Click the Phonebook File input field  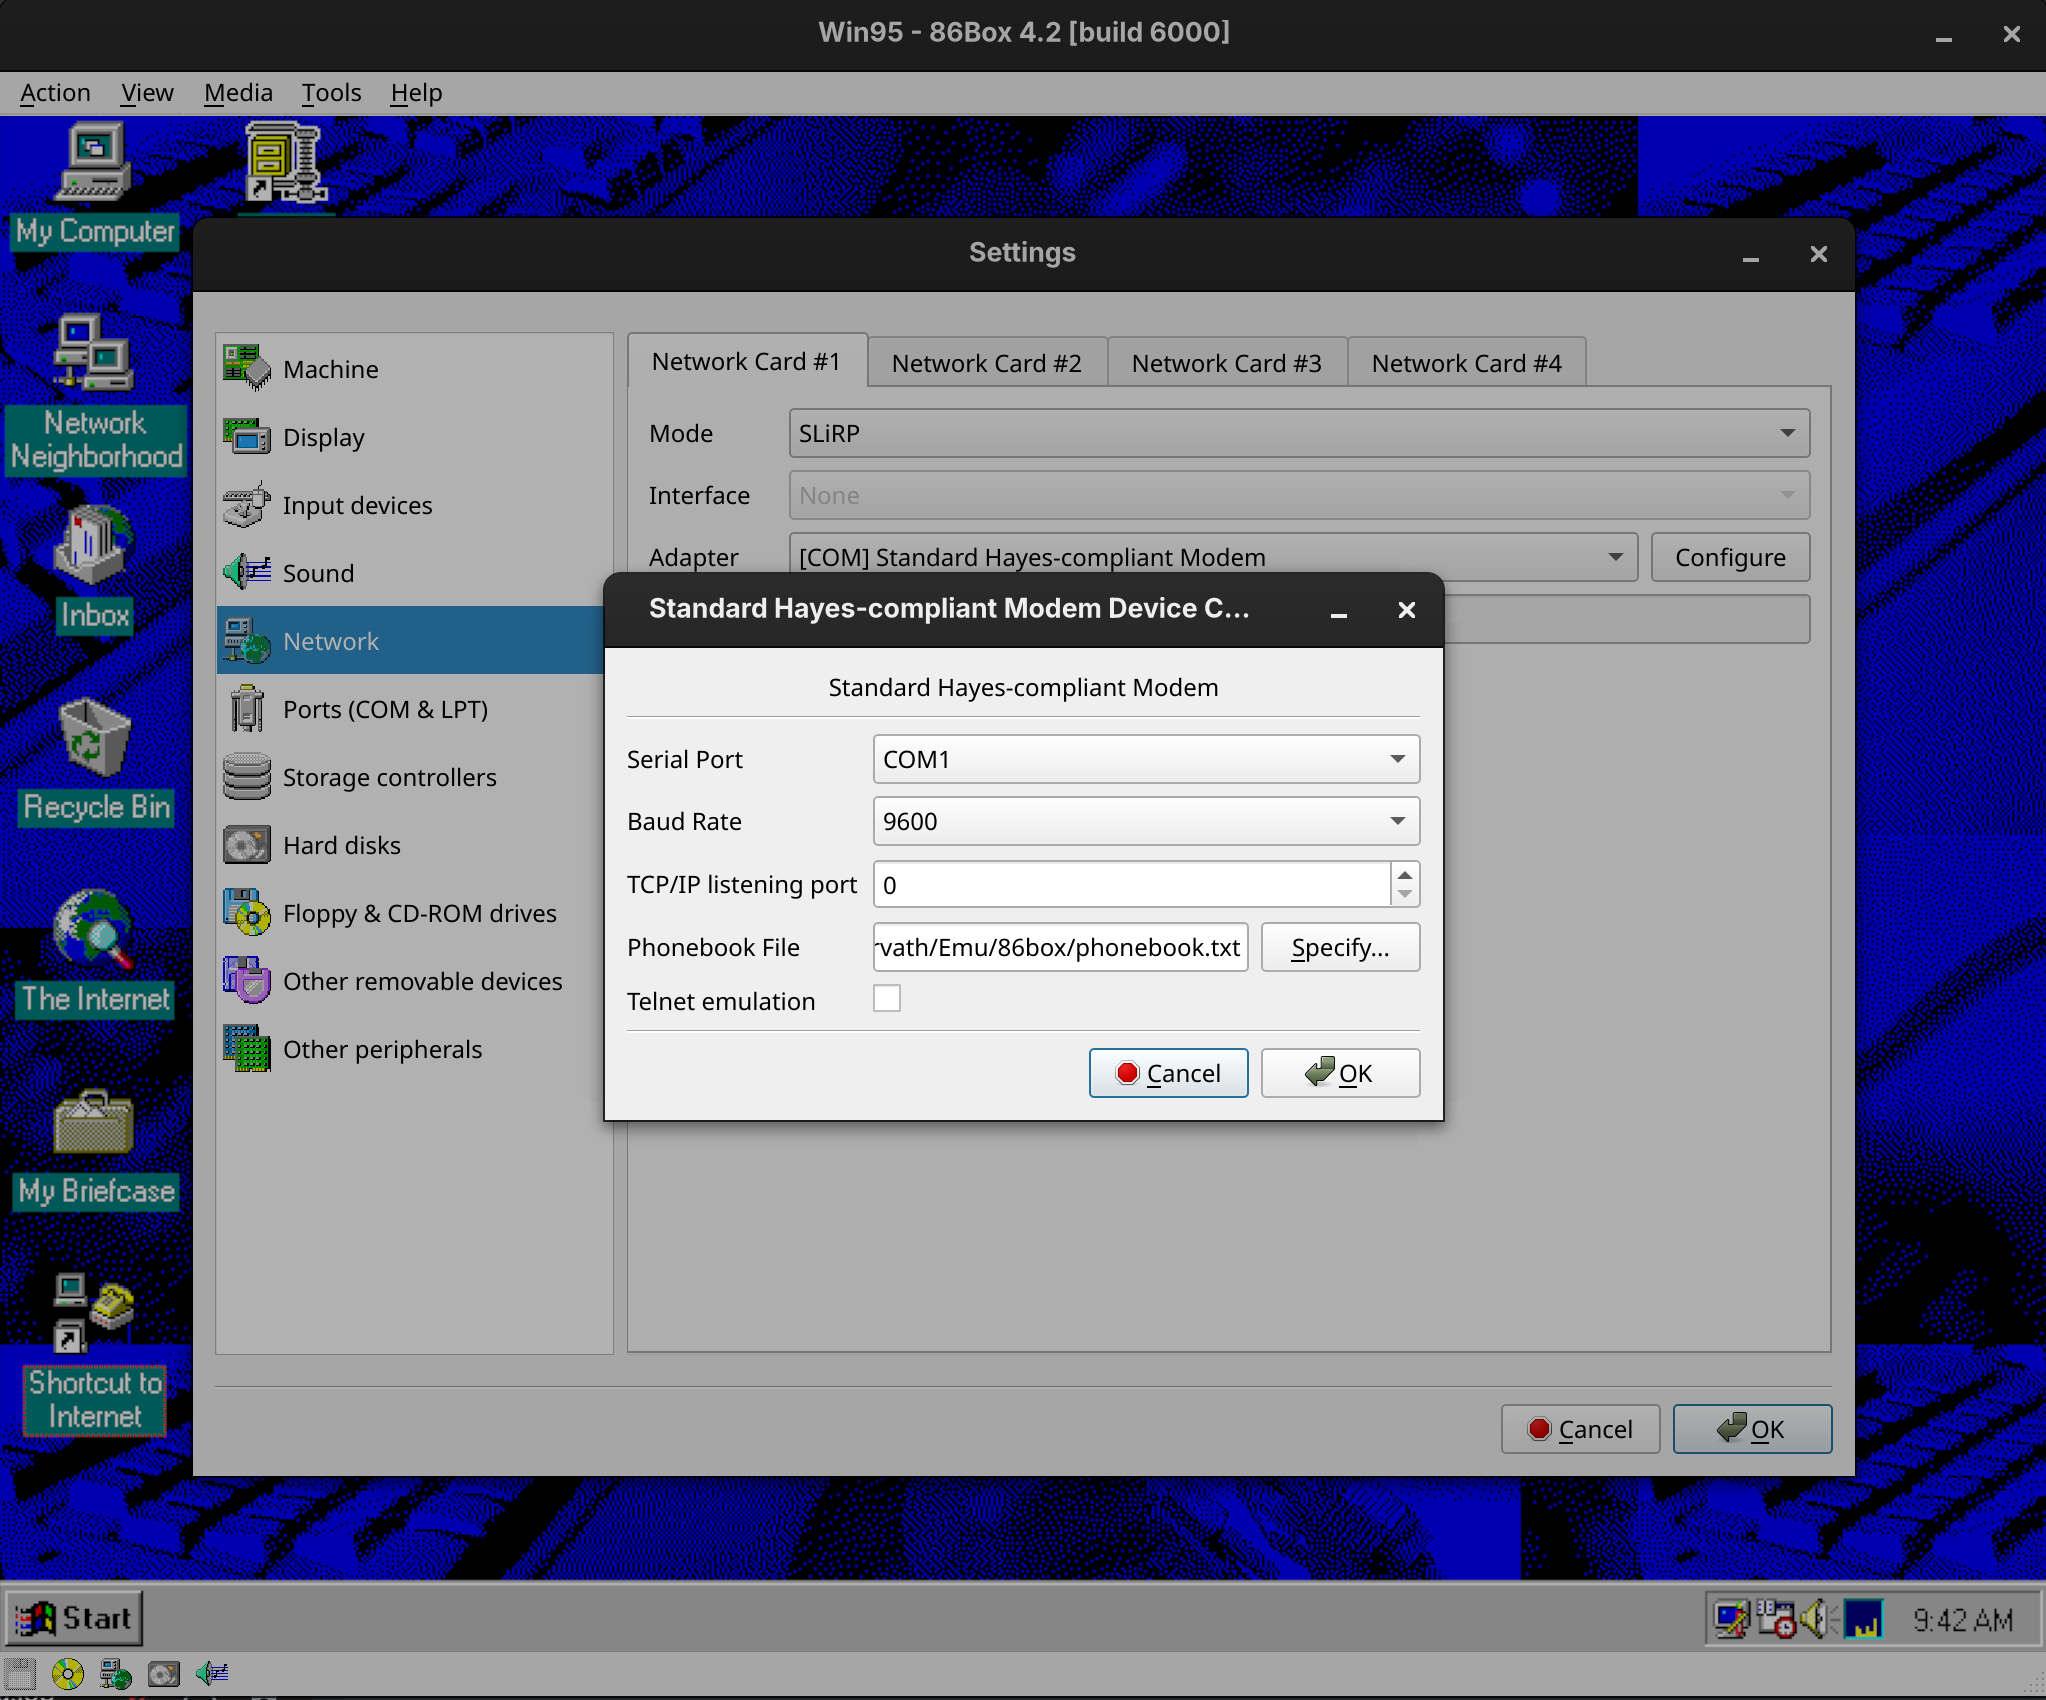click(x=1059, y=947)
